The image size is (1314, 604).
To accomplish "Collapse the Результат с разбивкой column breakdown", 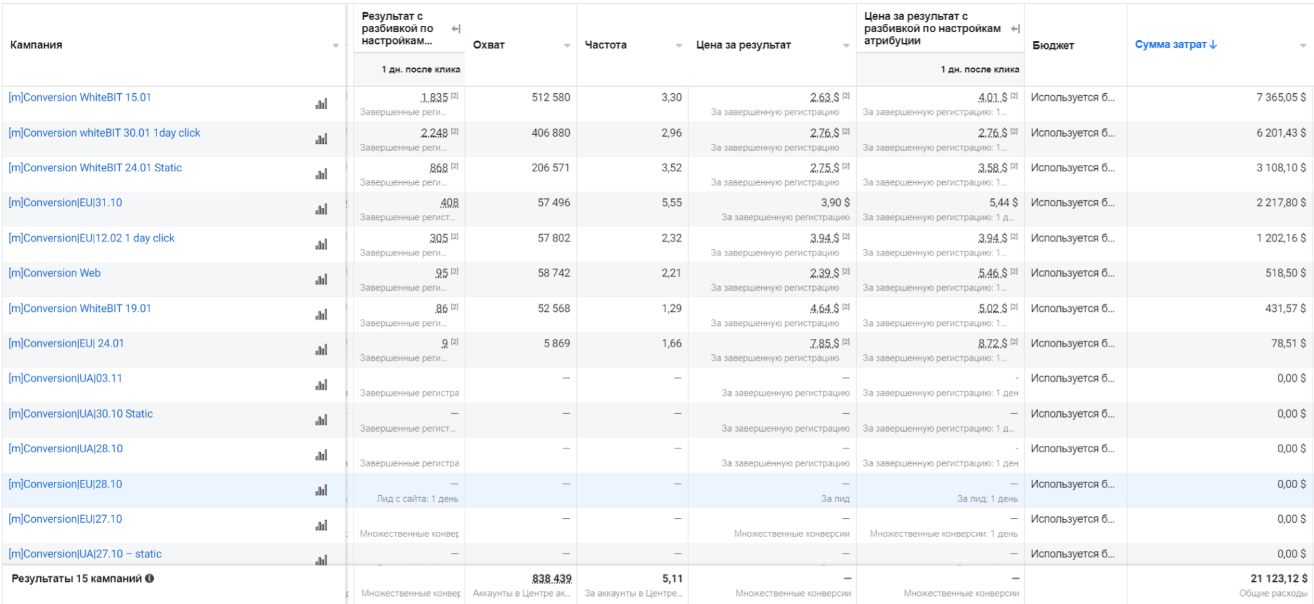I will 456,28.
